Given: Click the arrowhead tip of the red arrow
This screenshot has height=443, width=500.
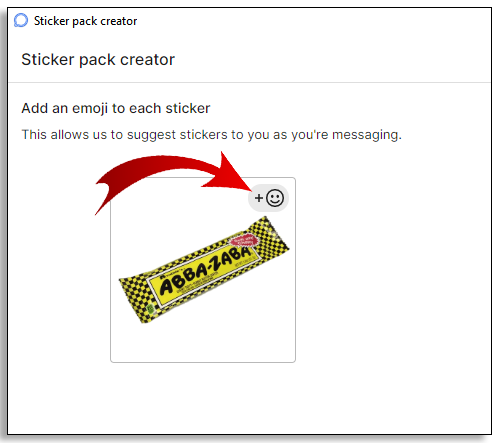Looking at the screenshot, I should [251, 189].
